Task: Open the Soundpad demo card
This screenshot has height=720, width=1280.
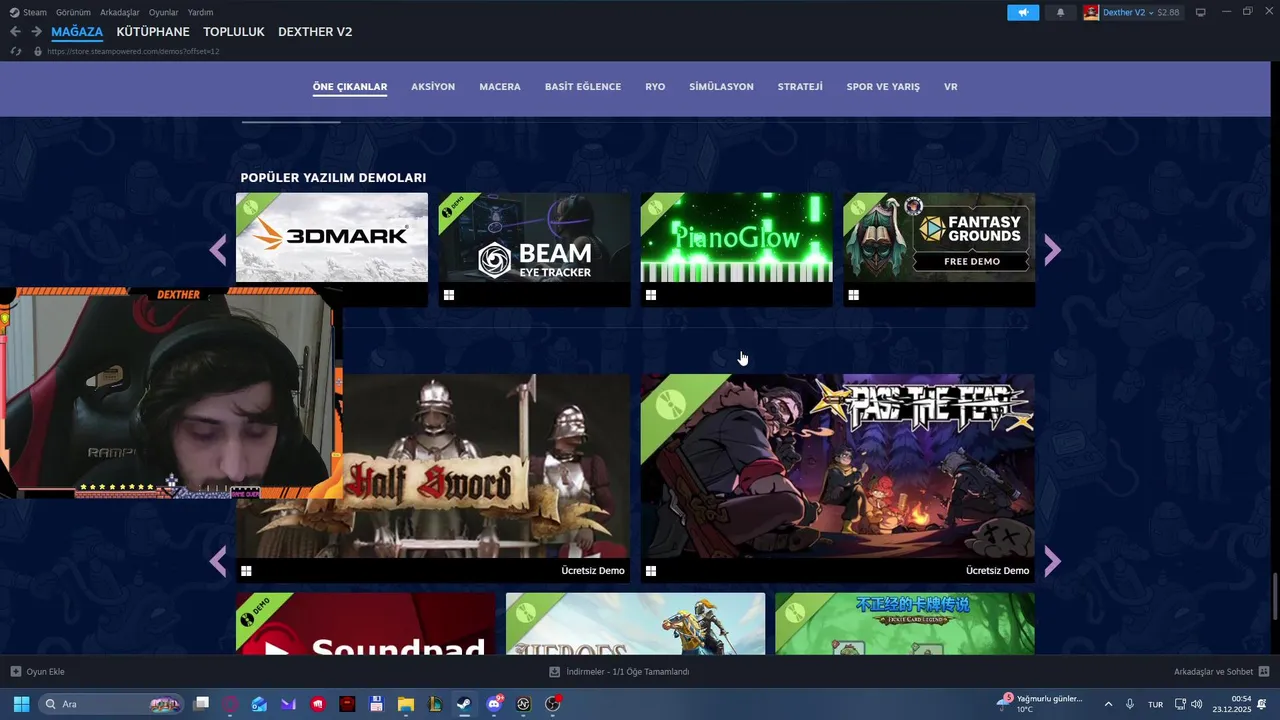Action: (366, 624)
